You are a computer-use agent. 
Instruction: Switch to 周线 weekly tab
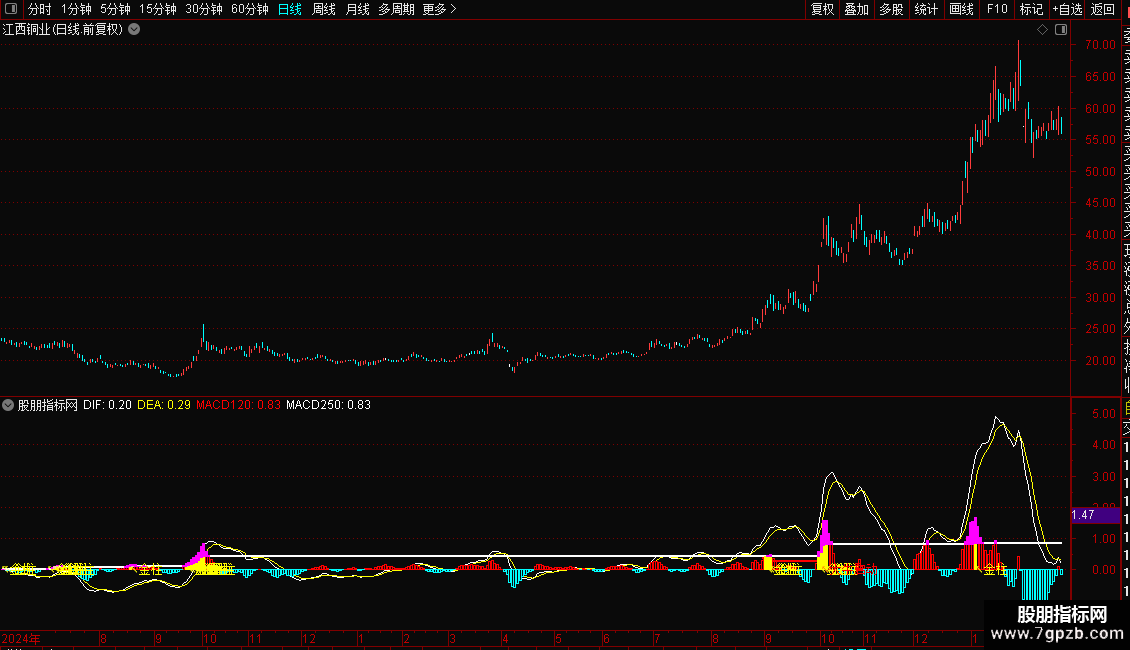[324, 9]
